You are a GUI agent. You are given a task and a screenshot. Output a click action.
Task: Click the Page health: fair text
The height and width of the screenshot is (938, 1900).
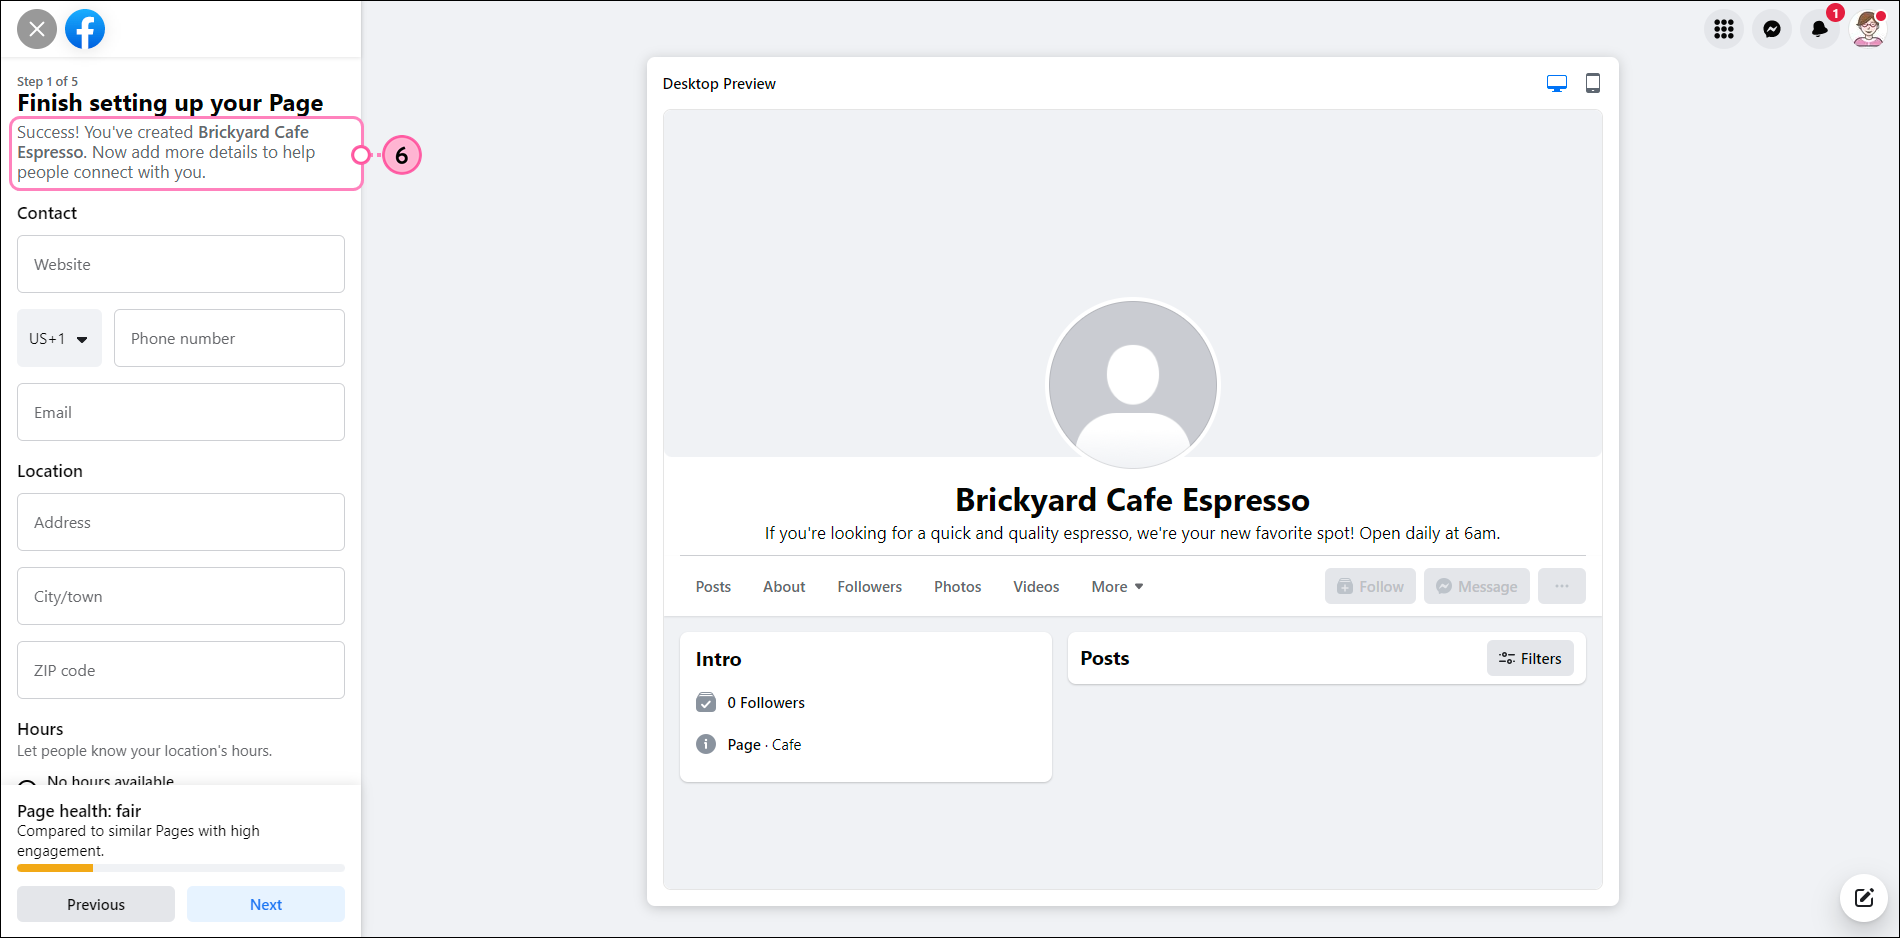point(79,811)
